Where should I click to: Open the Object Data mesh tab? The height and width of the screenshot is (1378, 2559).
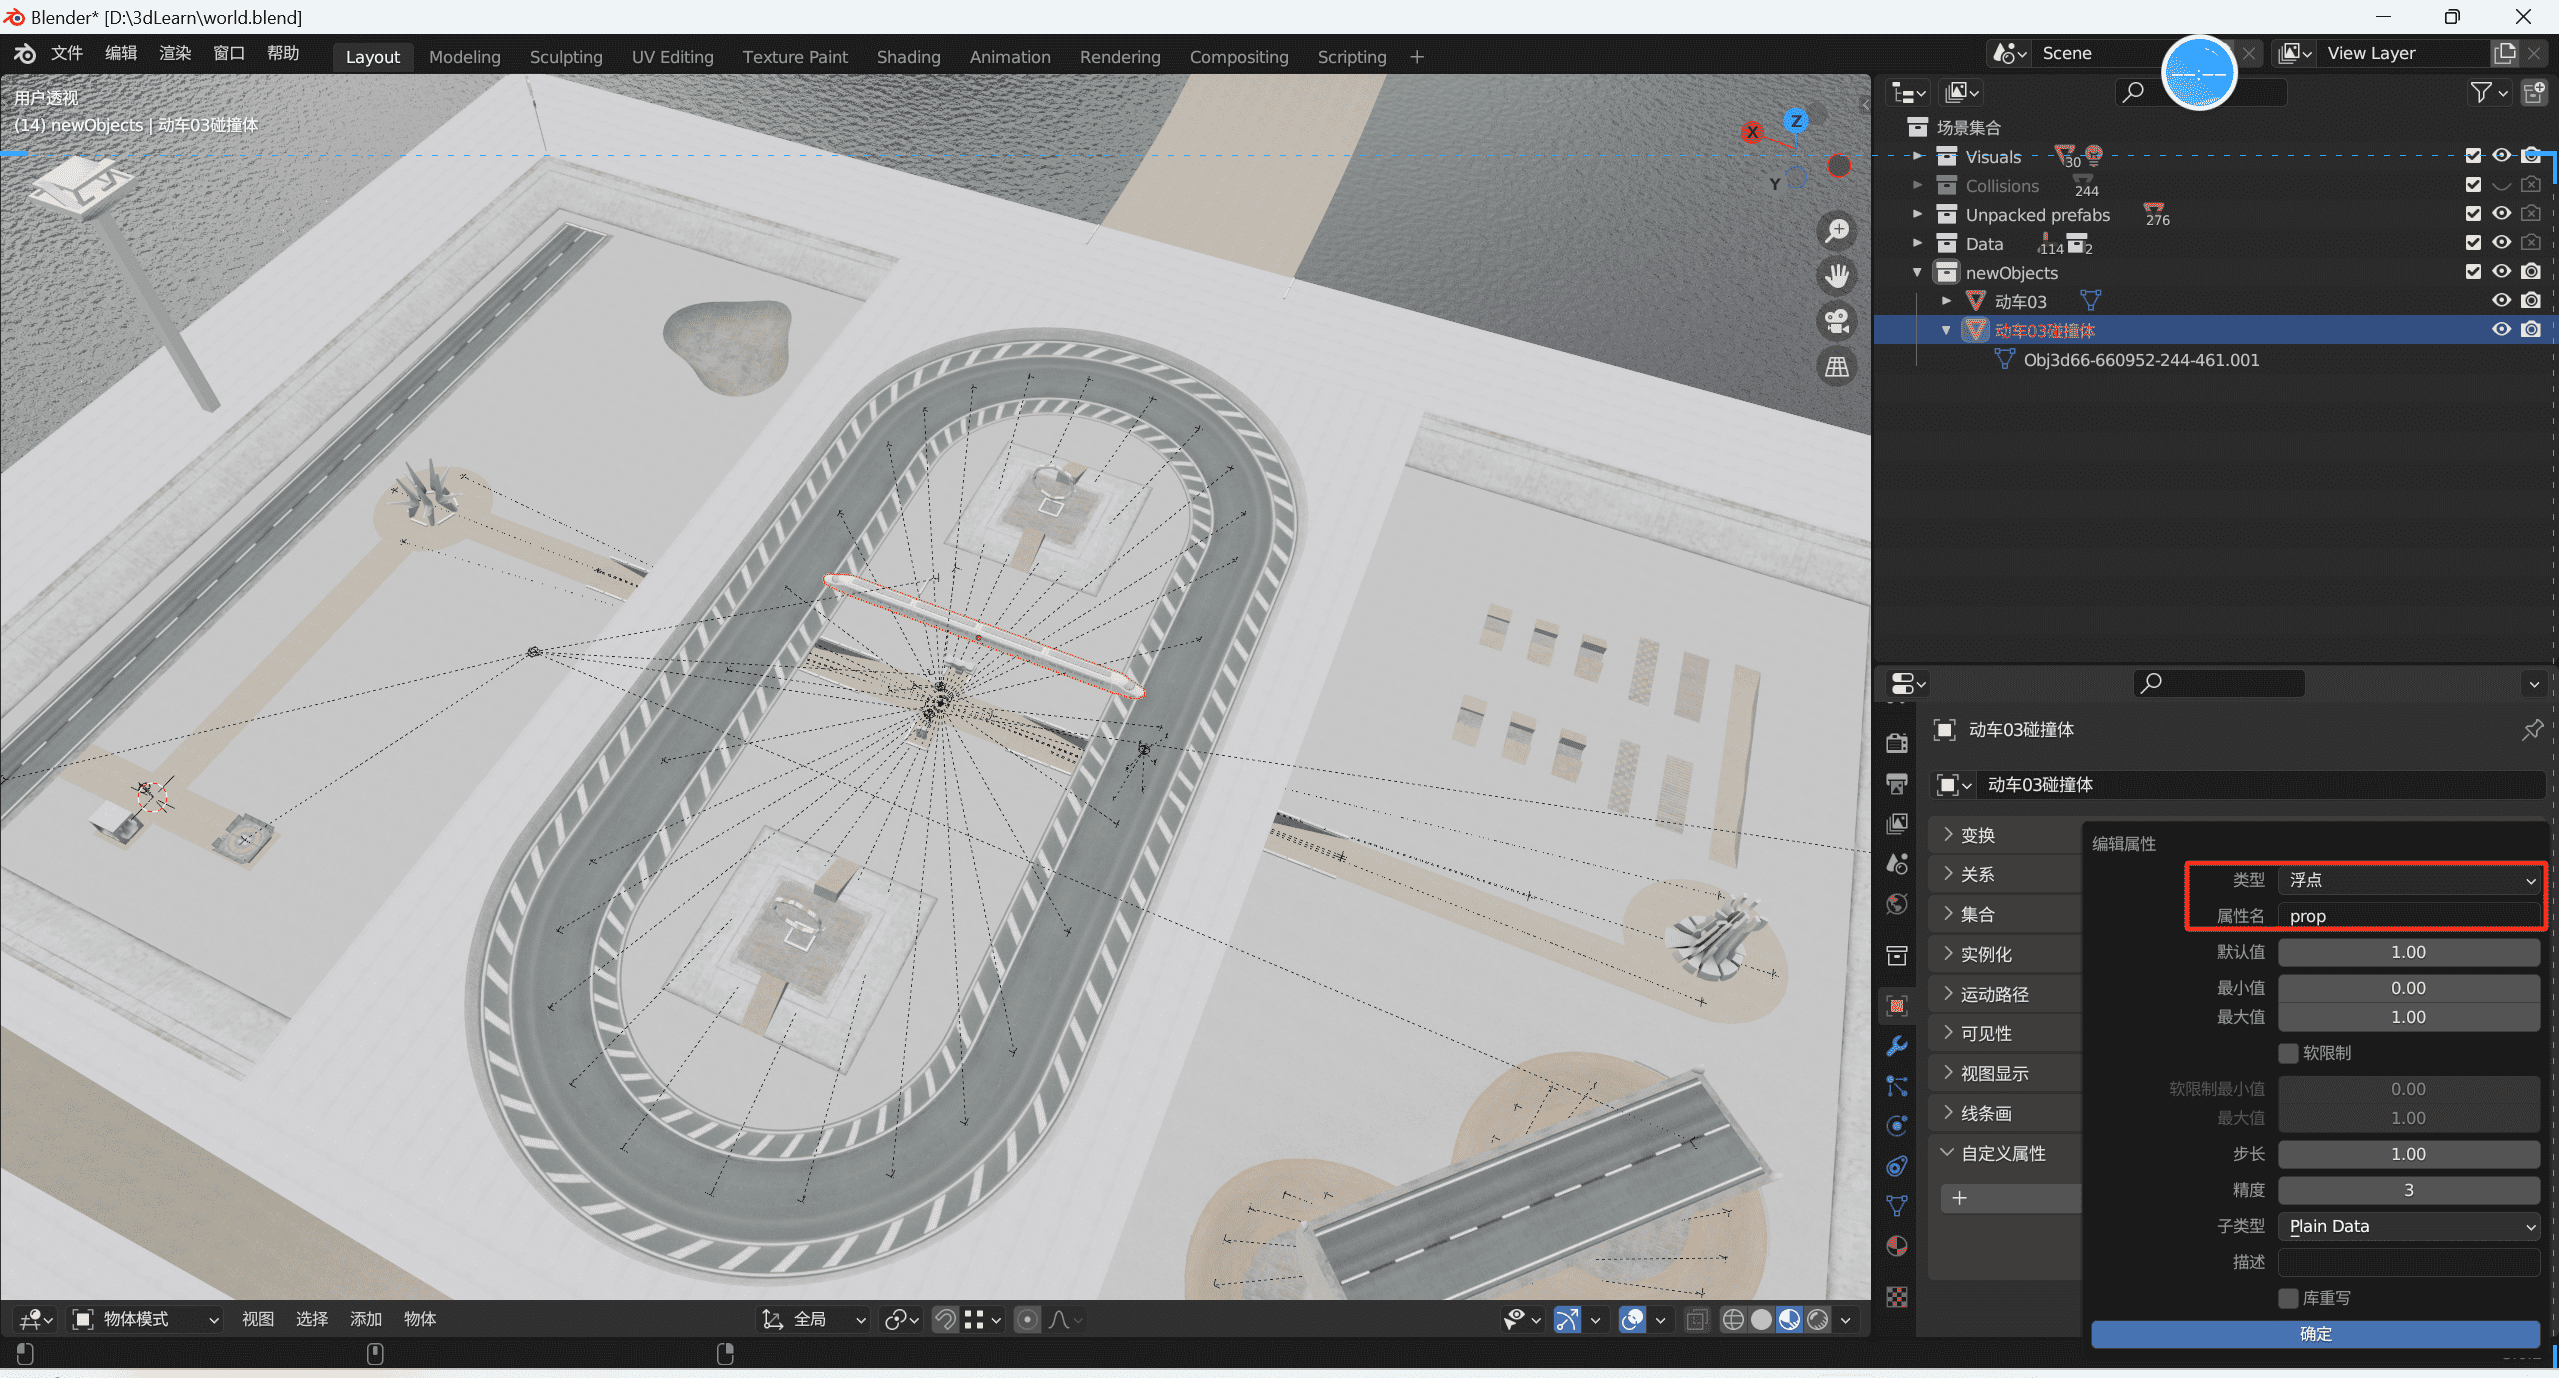point(1896,1206)
